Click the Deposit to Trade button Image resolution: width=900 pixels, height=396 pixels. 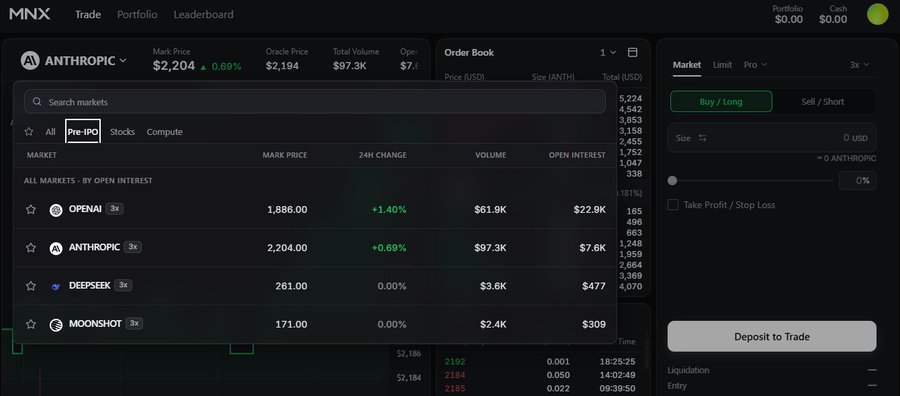click(x=772, y=336)
